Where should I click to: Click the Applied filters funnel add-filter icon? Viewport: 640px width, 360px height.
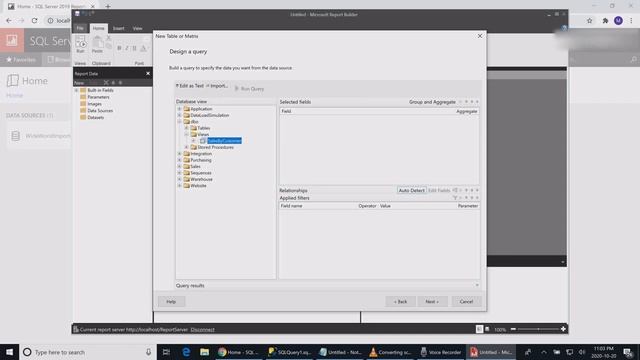(x=455, y=198)
